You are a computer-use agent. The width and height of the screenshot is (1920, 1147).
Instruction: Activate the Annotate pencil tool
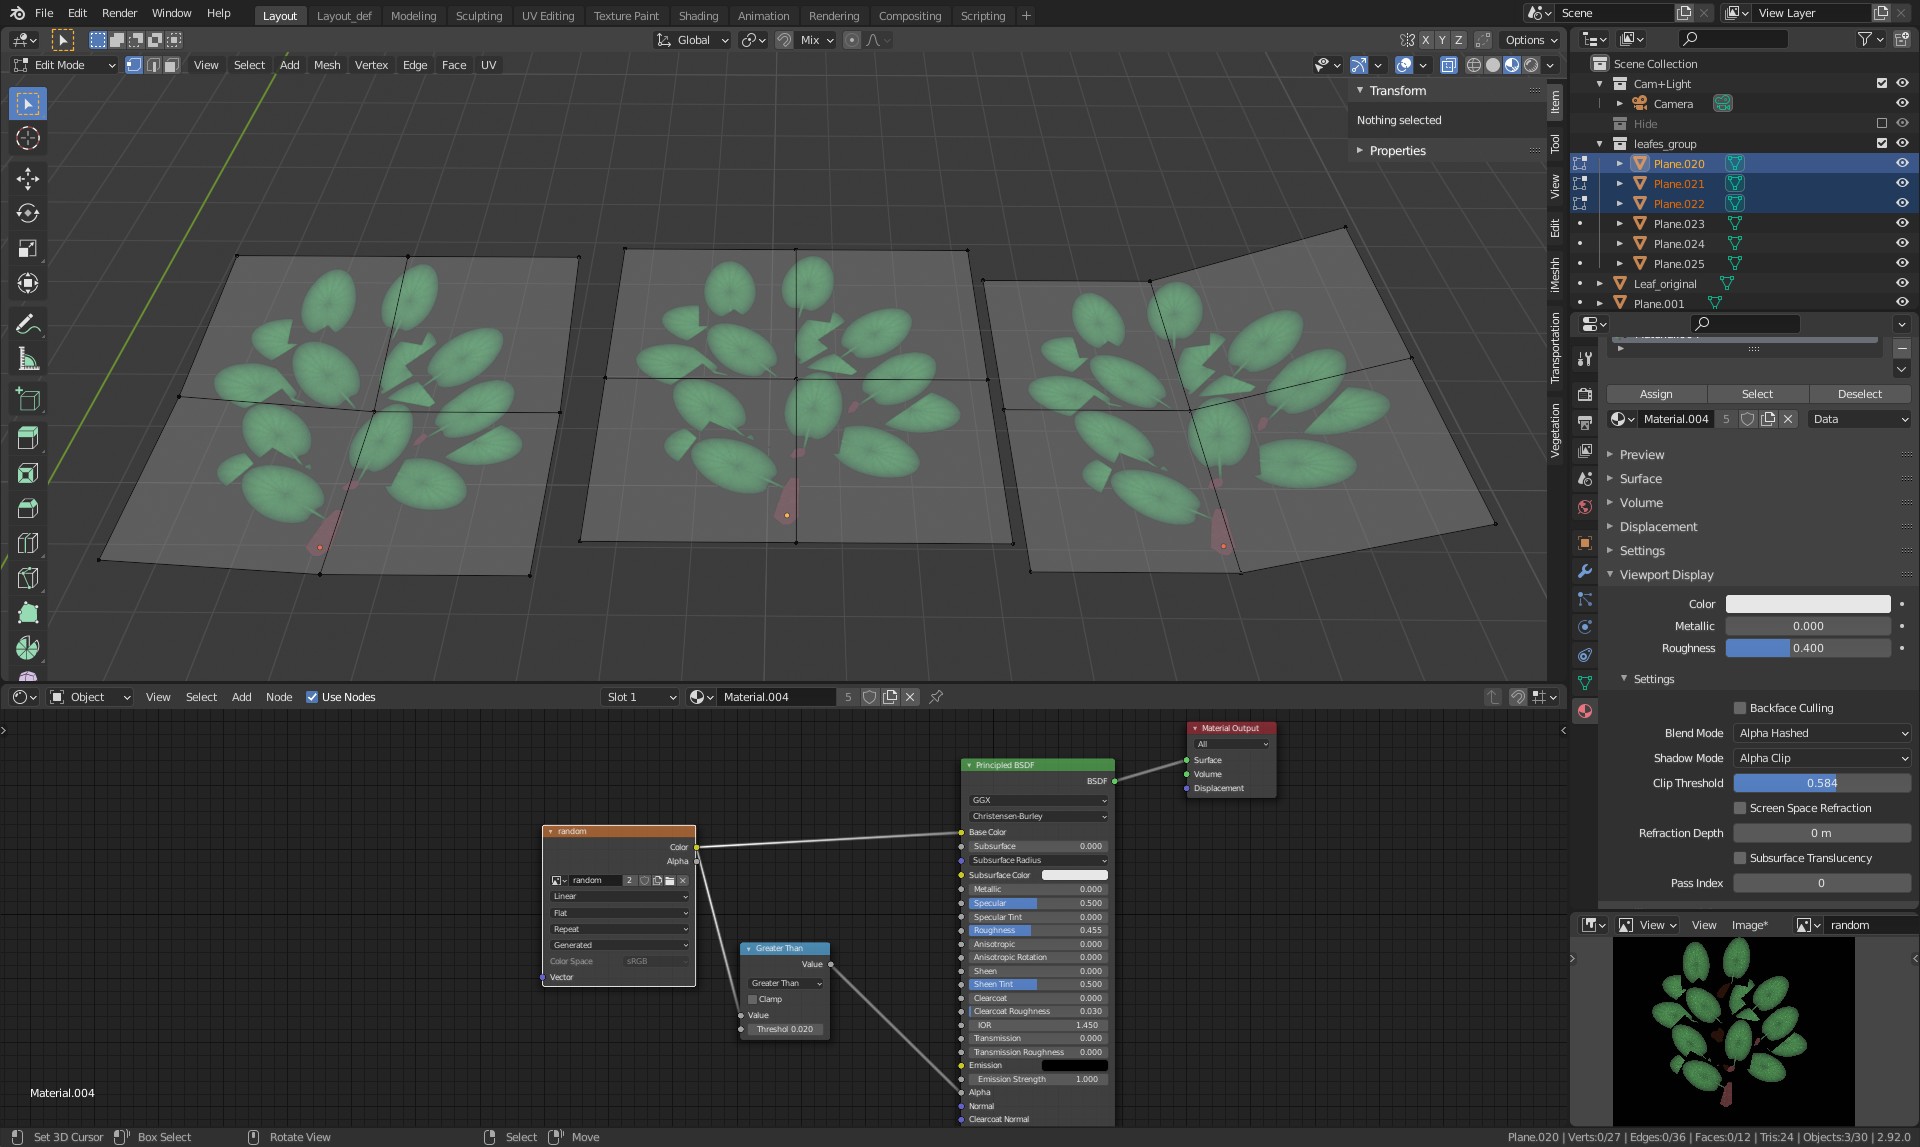tap(28, 324)
